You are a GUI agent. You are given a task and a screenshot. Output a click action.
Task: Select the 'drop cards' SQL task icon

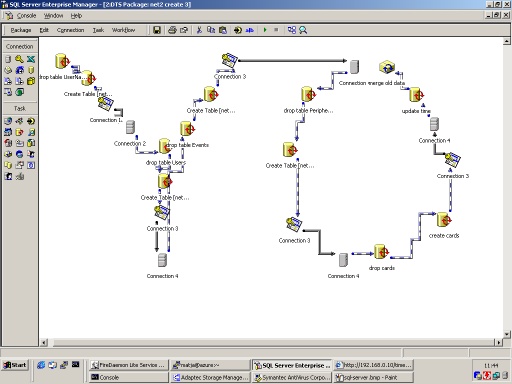381,252
